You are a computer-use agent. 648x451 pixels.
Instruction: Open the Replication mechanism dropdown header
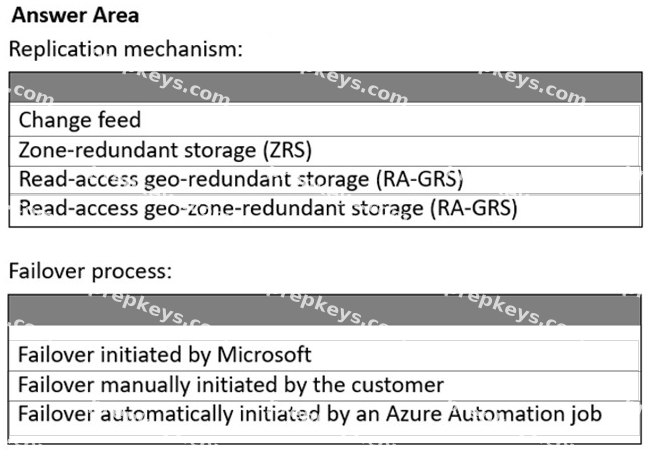click(326, 88)
